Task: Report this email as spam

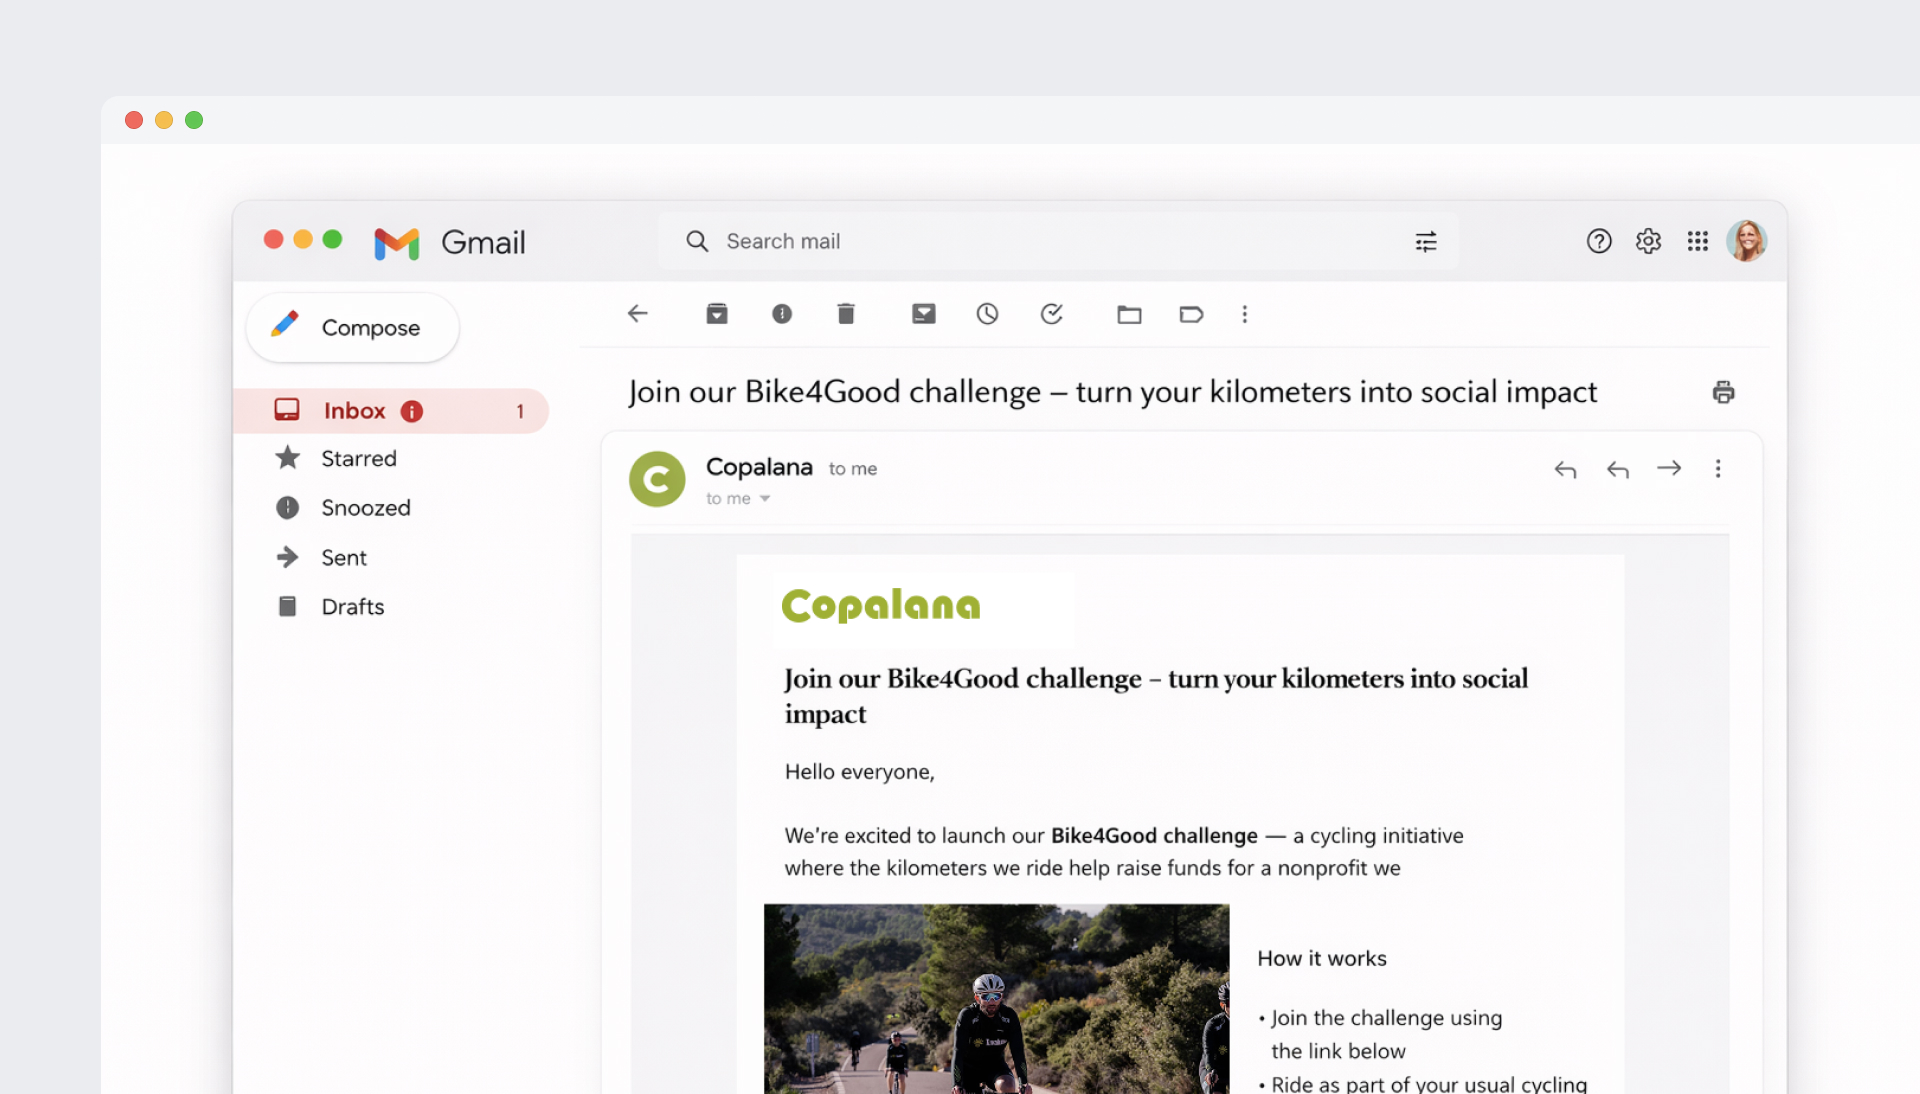Action: coord(781,314)
